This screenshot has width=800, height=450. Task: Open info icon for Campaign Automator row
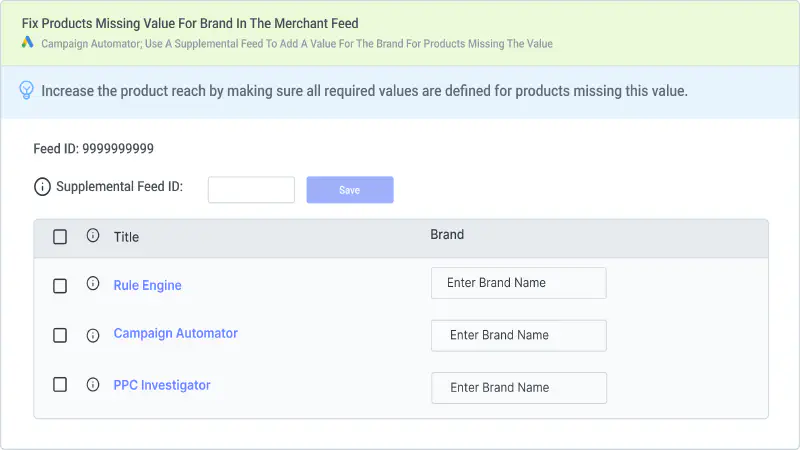pyautogui.click(x=93, y=335)
